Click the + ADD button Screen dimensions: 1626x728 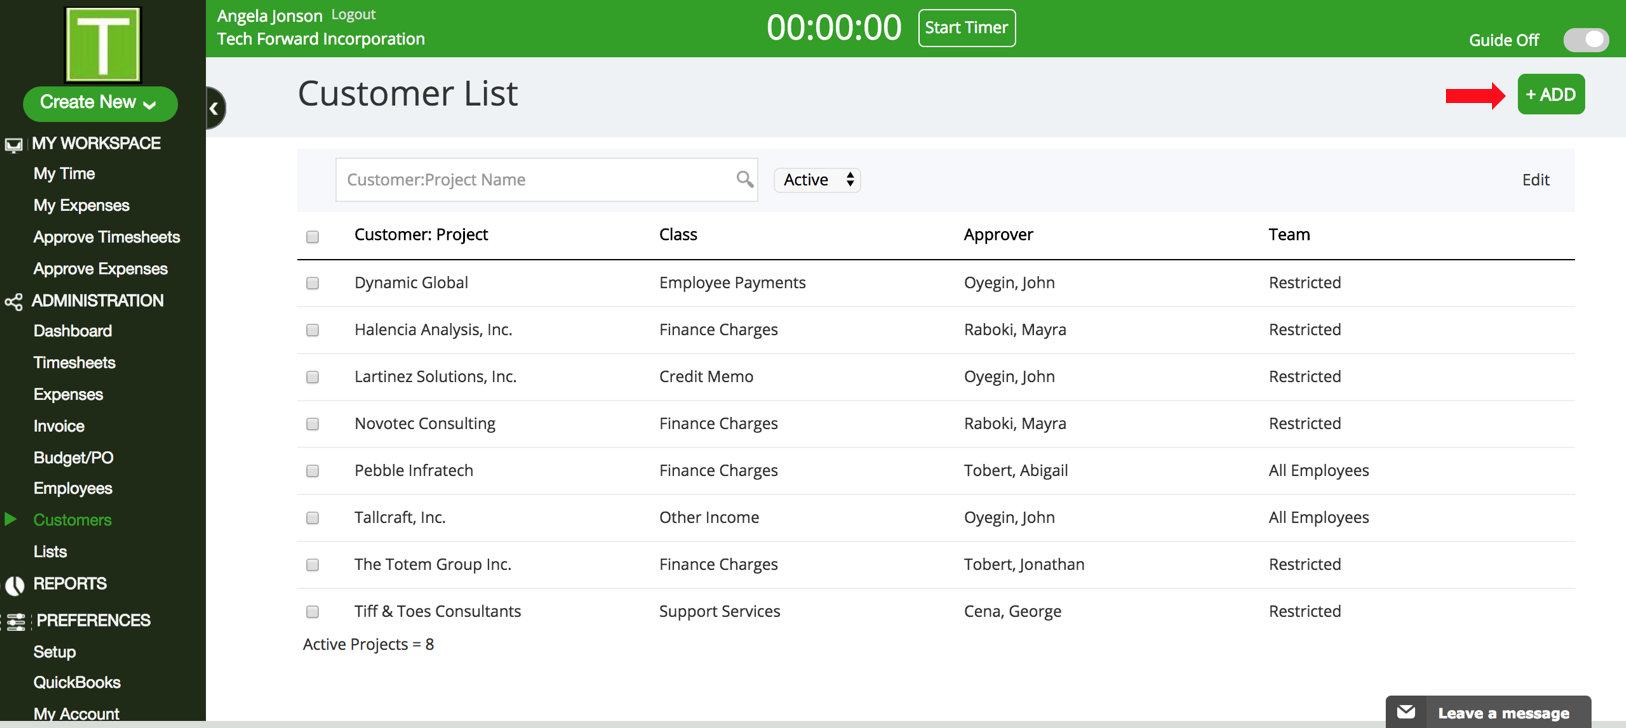point(1551,94)
